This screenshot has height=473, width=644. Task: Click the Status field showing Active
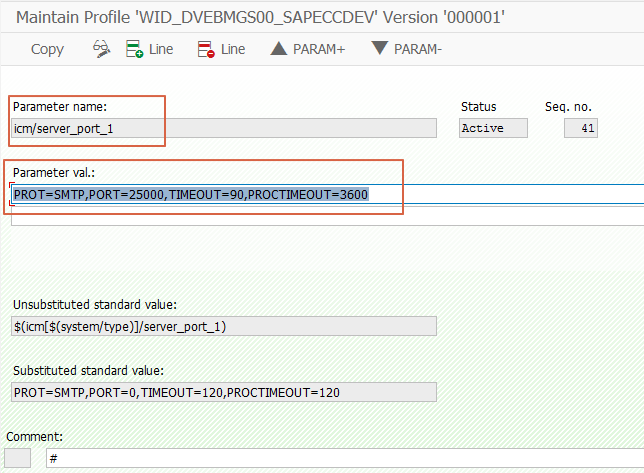coord(493,128)
